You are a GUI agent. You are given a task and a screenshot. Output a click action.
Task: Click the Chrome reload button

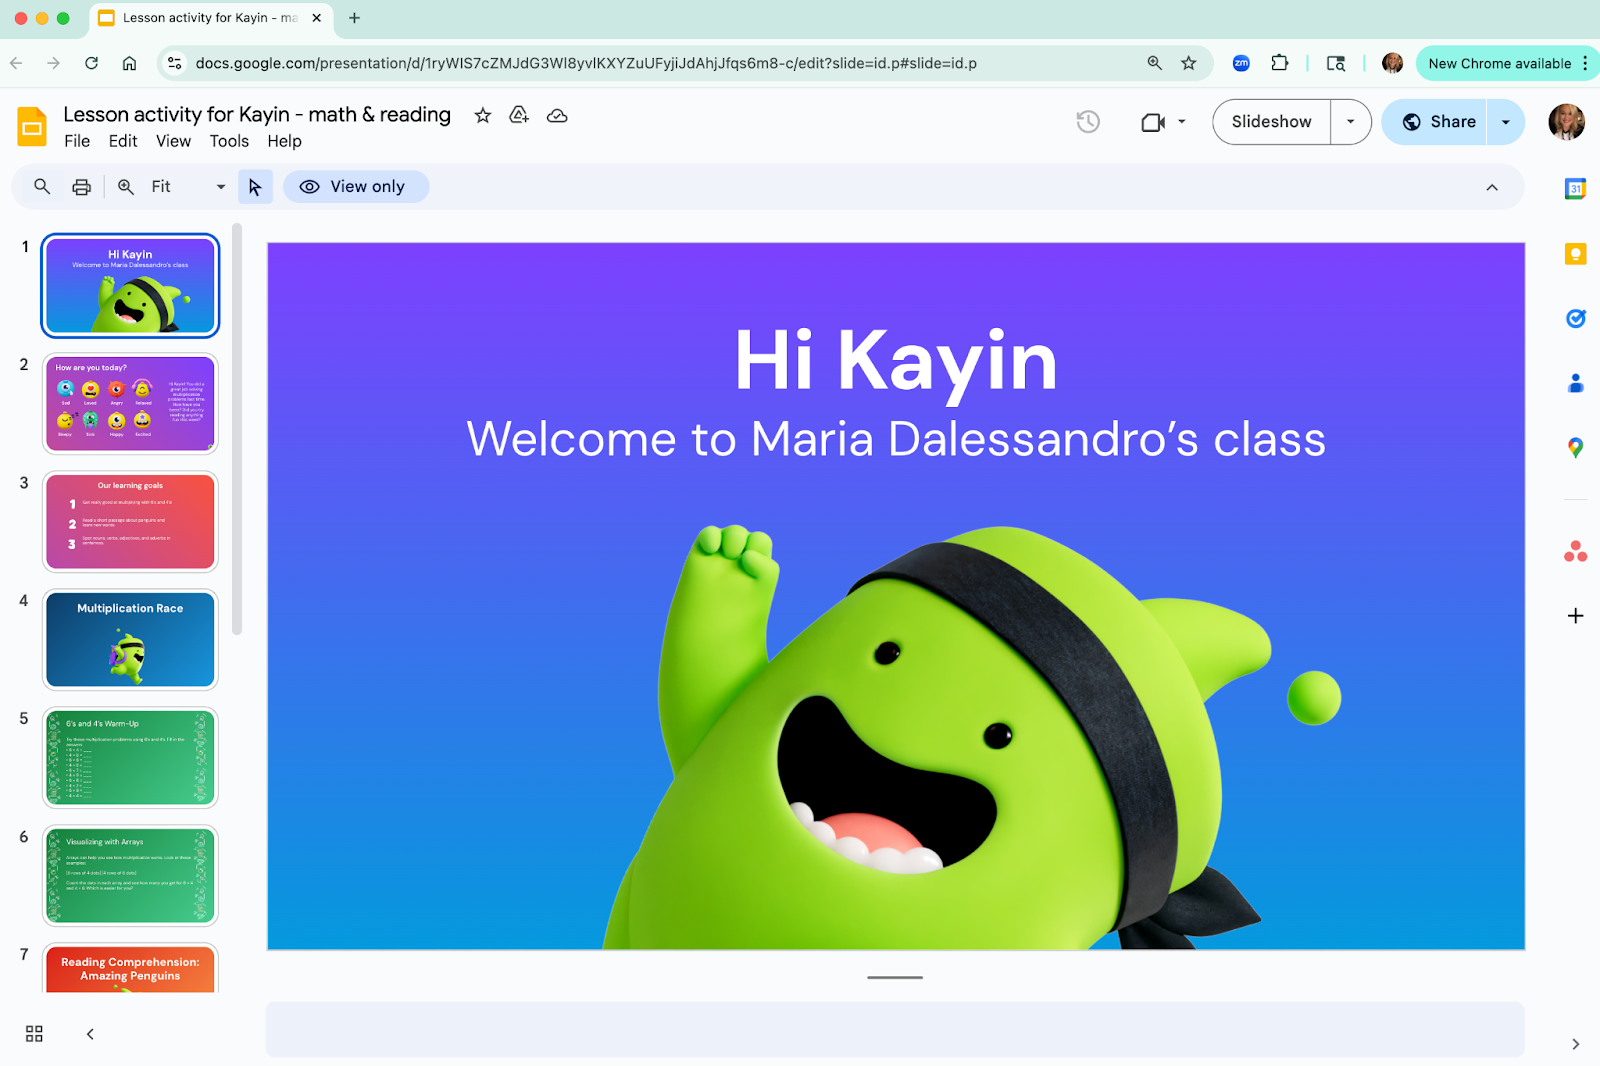click(x=91, y=63)
